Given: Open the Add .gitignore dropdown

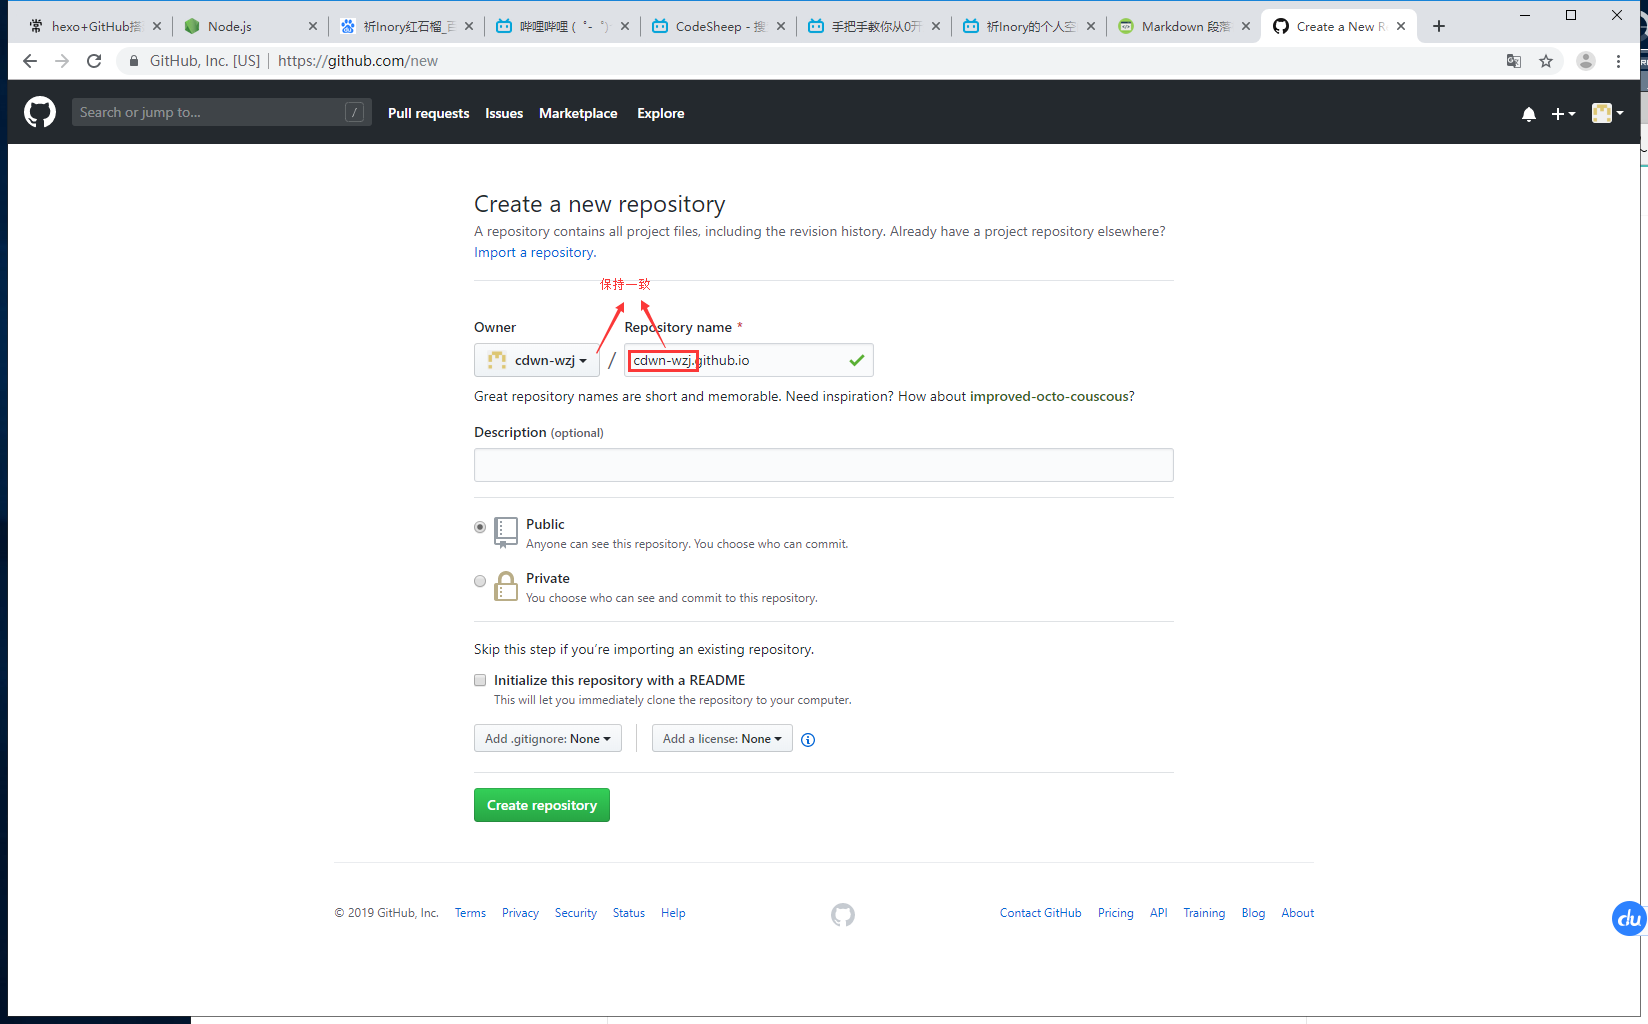Looking at the screenshot, I should point(547,738).
